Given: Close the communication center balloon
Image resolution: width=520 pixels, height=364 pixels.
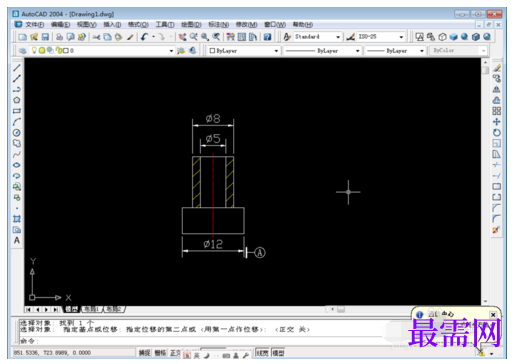Looking at the screenshot, I should [493, 314].
